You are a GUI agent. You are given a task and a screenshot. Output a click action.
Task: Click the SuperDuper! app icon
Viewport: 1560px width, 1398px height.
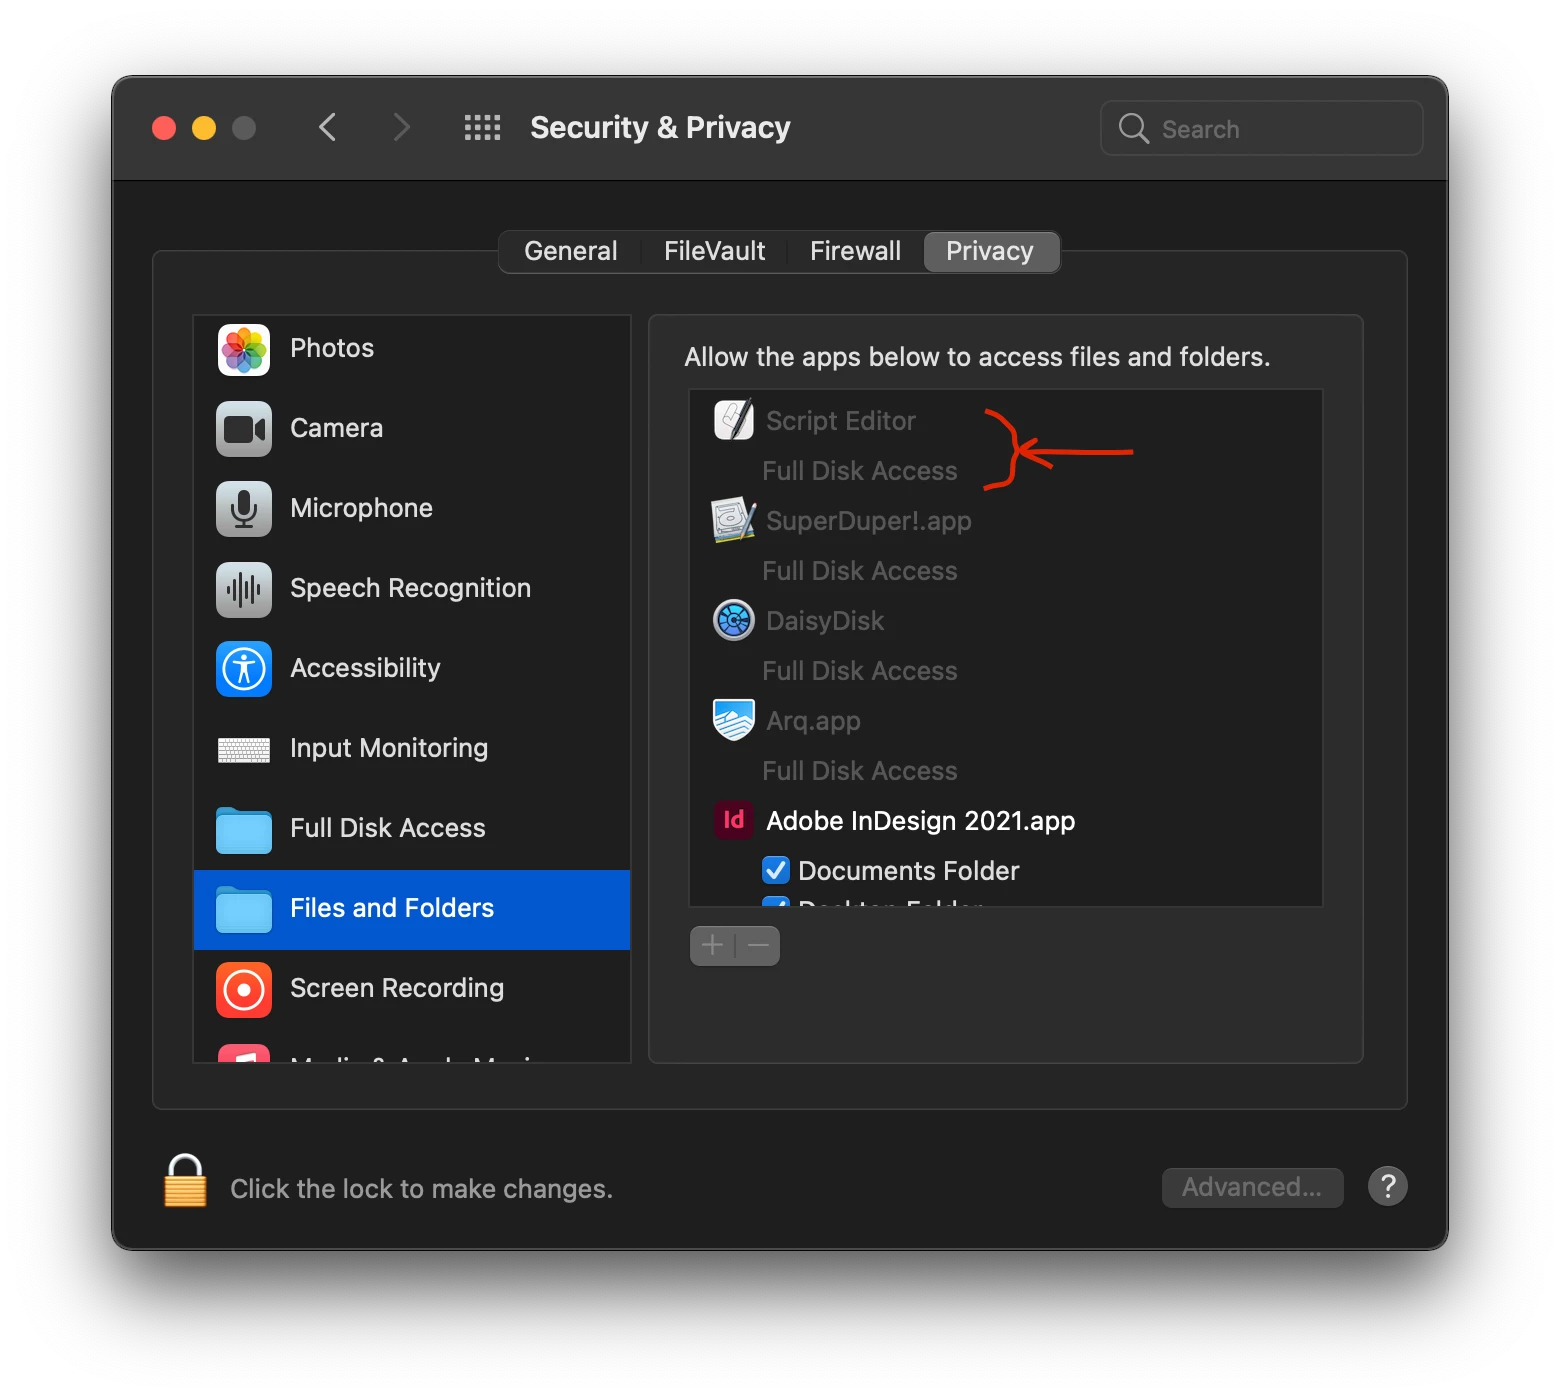click(x=734, y=520)
